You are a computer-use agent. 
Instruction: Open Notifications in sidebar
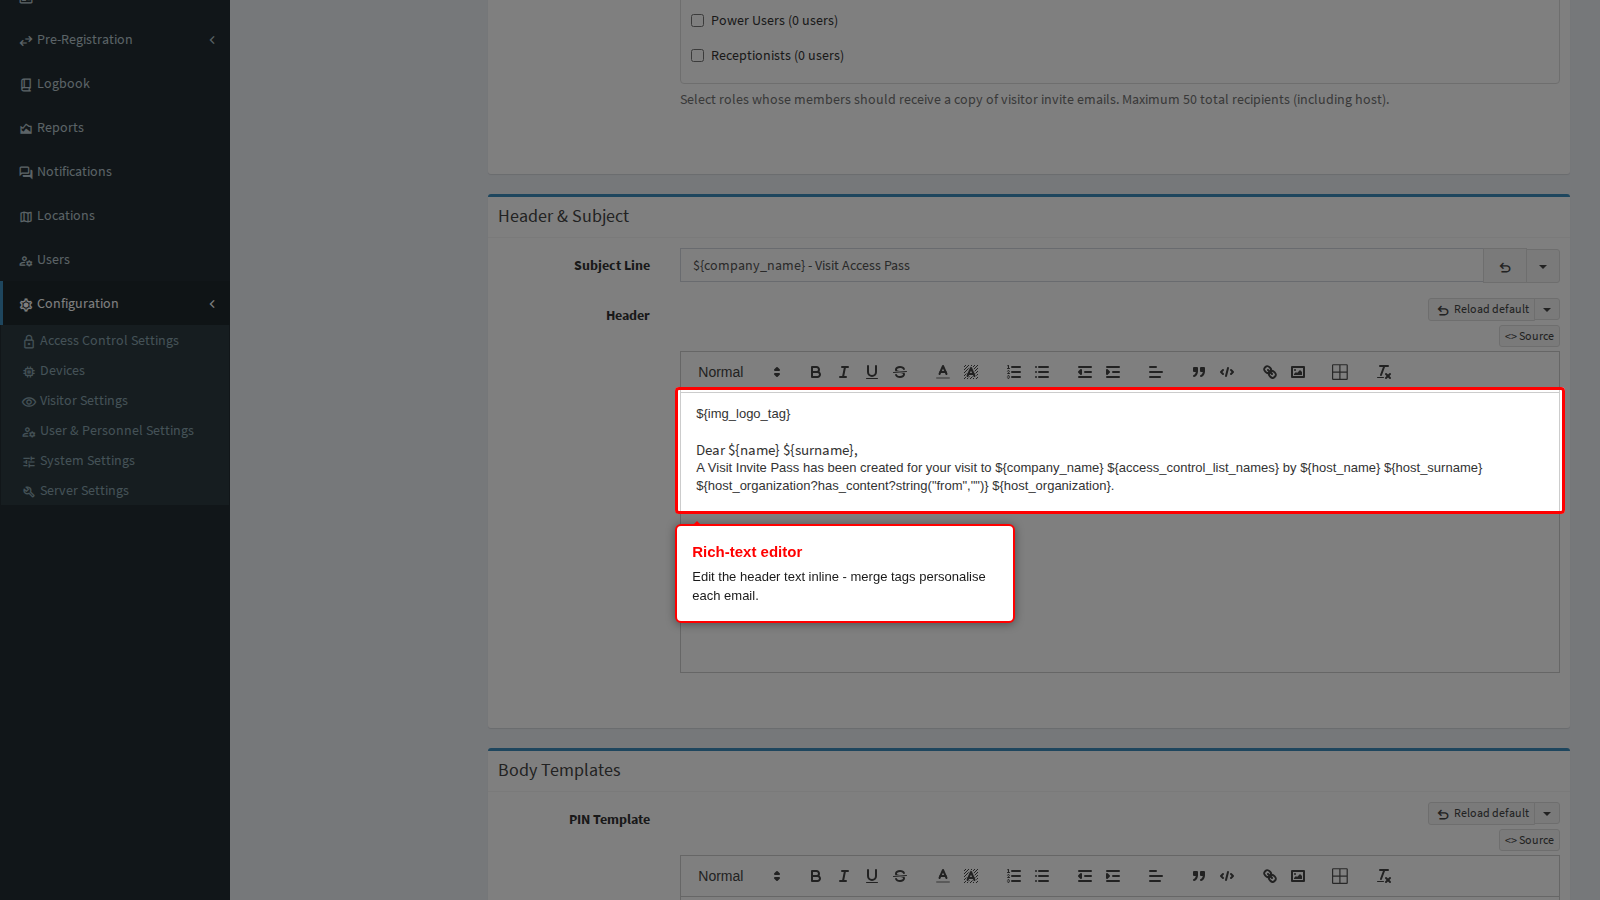click(x=115, y=172)
